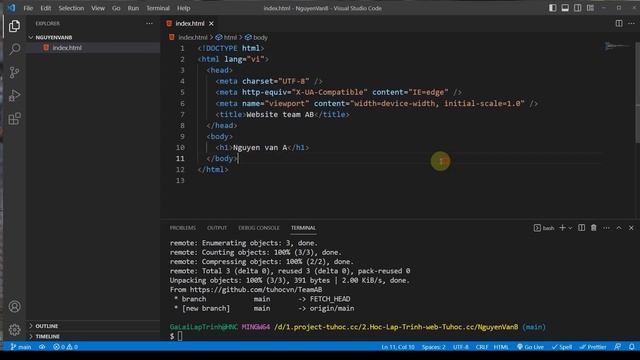Close the index.html editor tab

coord(211,24)
